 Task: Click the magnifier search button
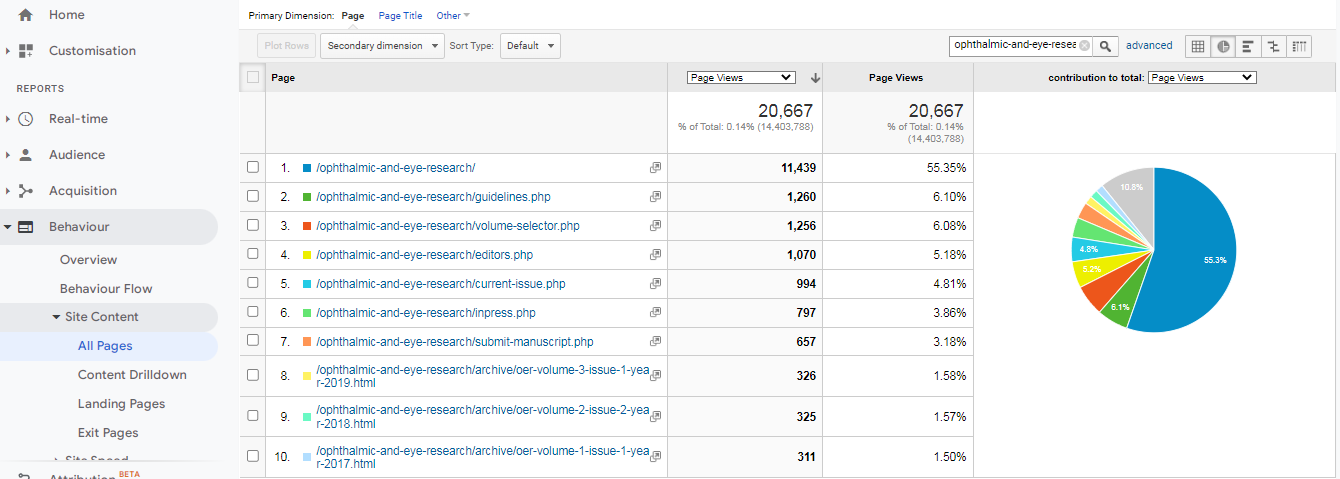1106,46
